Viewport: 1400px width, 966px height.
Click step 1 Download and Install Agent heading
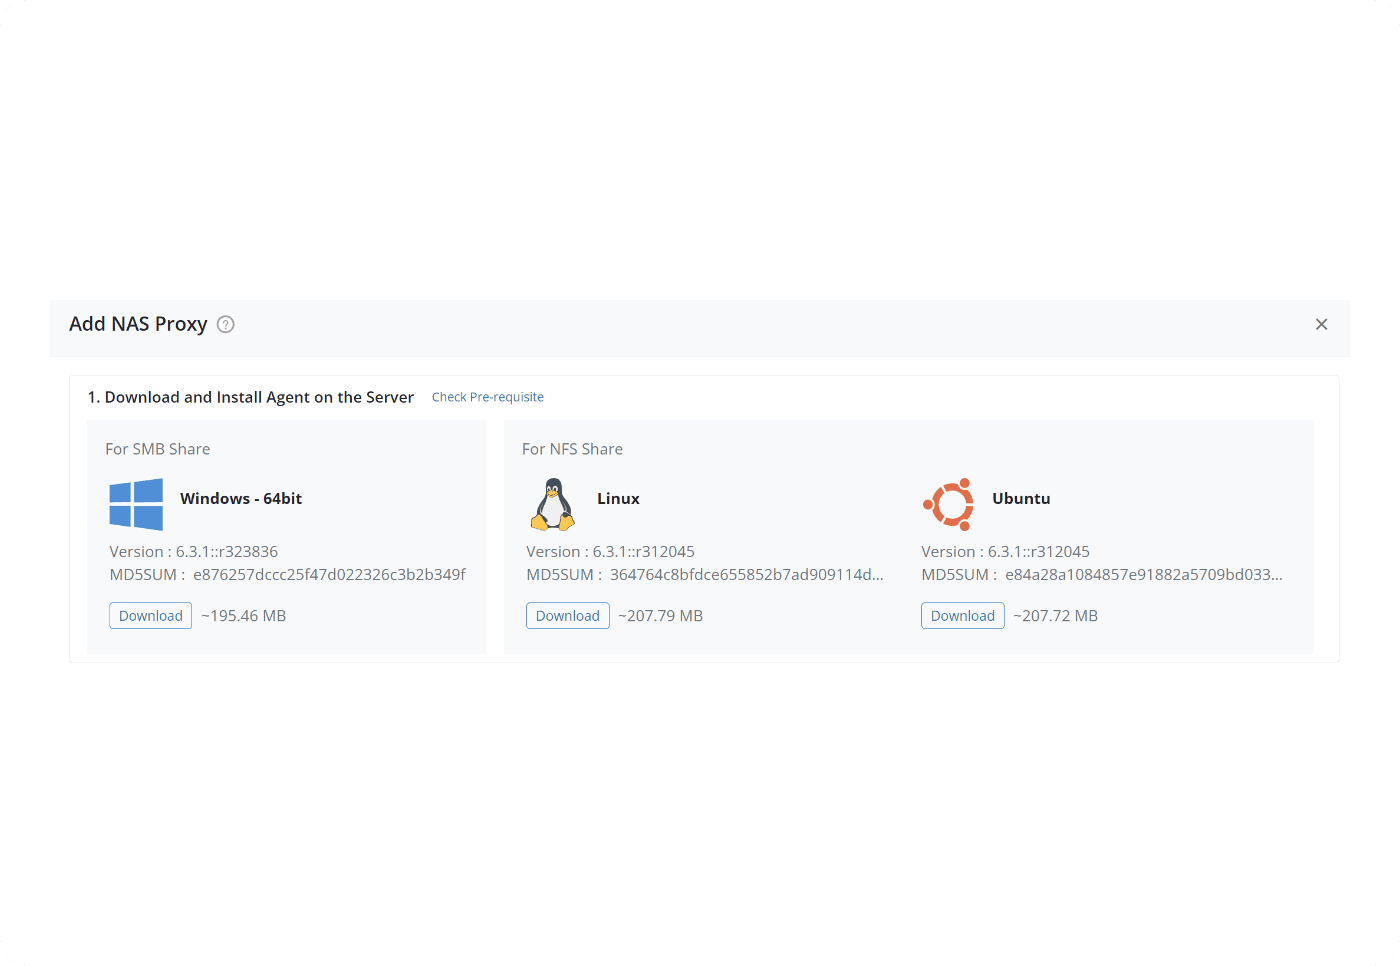click(251, 397)
